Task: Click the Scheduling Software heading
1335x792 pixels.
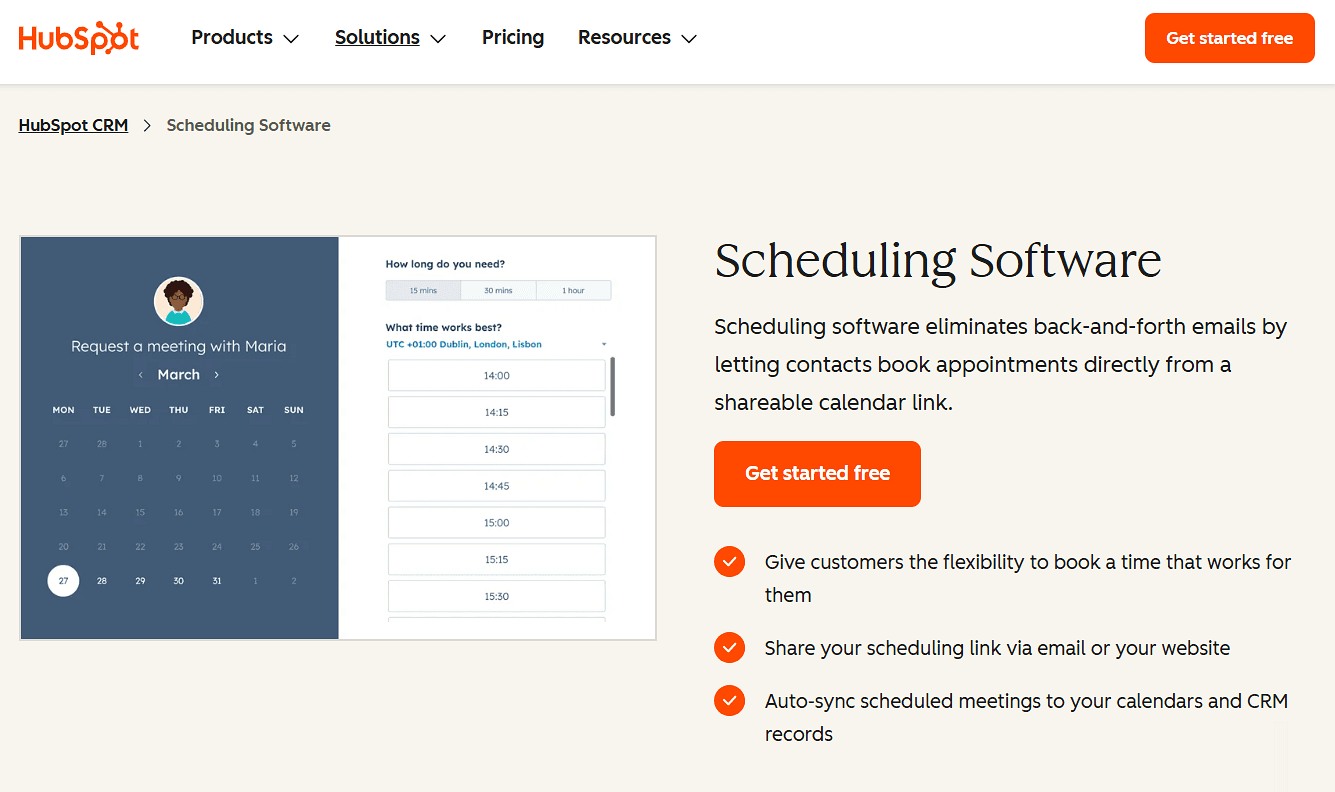Action: click(x=938, y=261)
